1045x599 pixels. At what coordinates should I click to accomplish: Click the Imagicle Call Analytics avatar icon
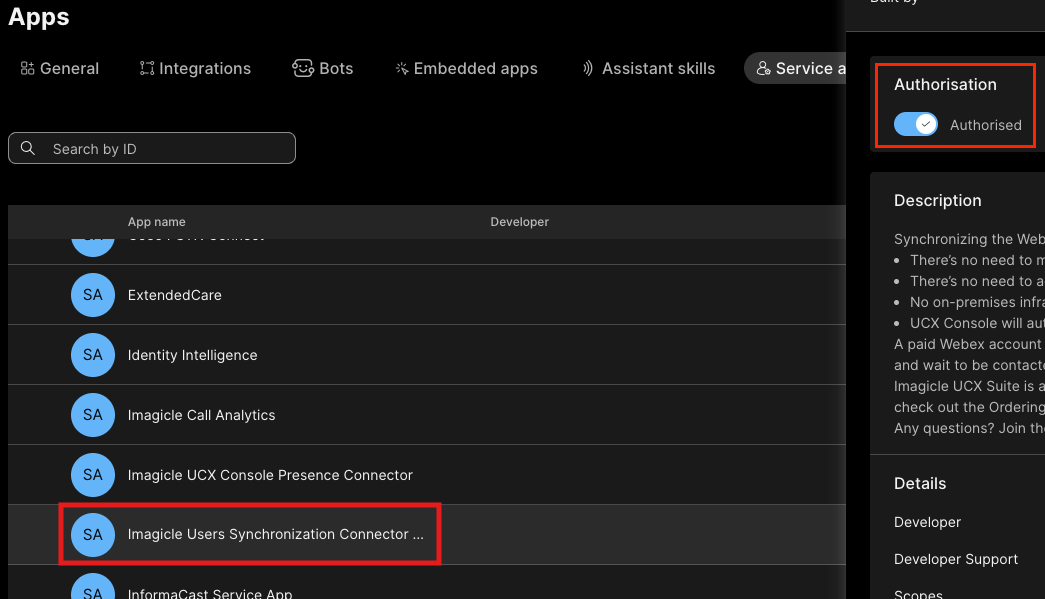pyautogui.click(x=93, y=415)
